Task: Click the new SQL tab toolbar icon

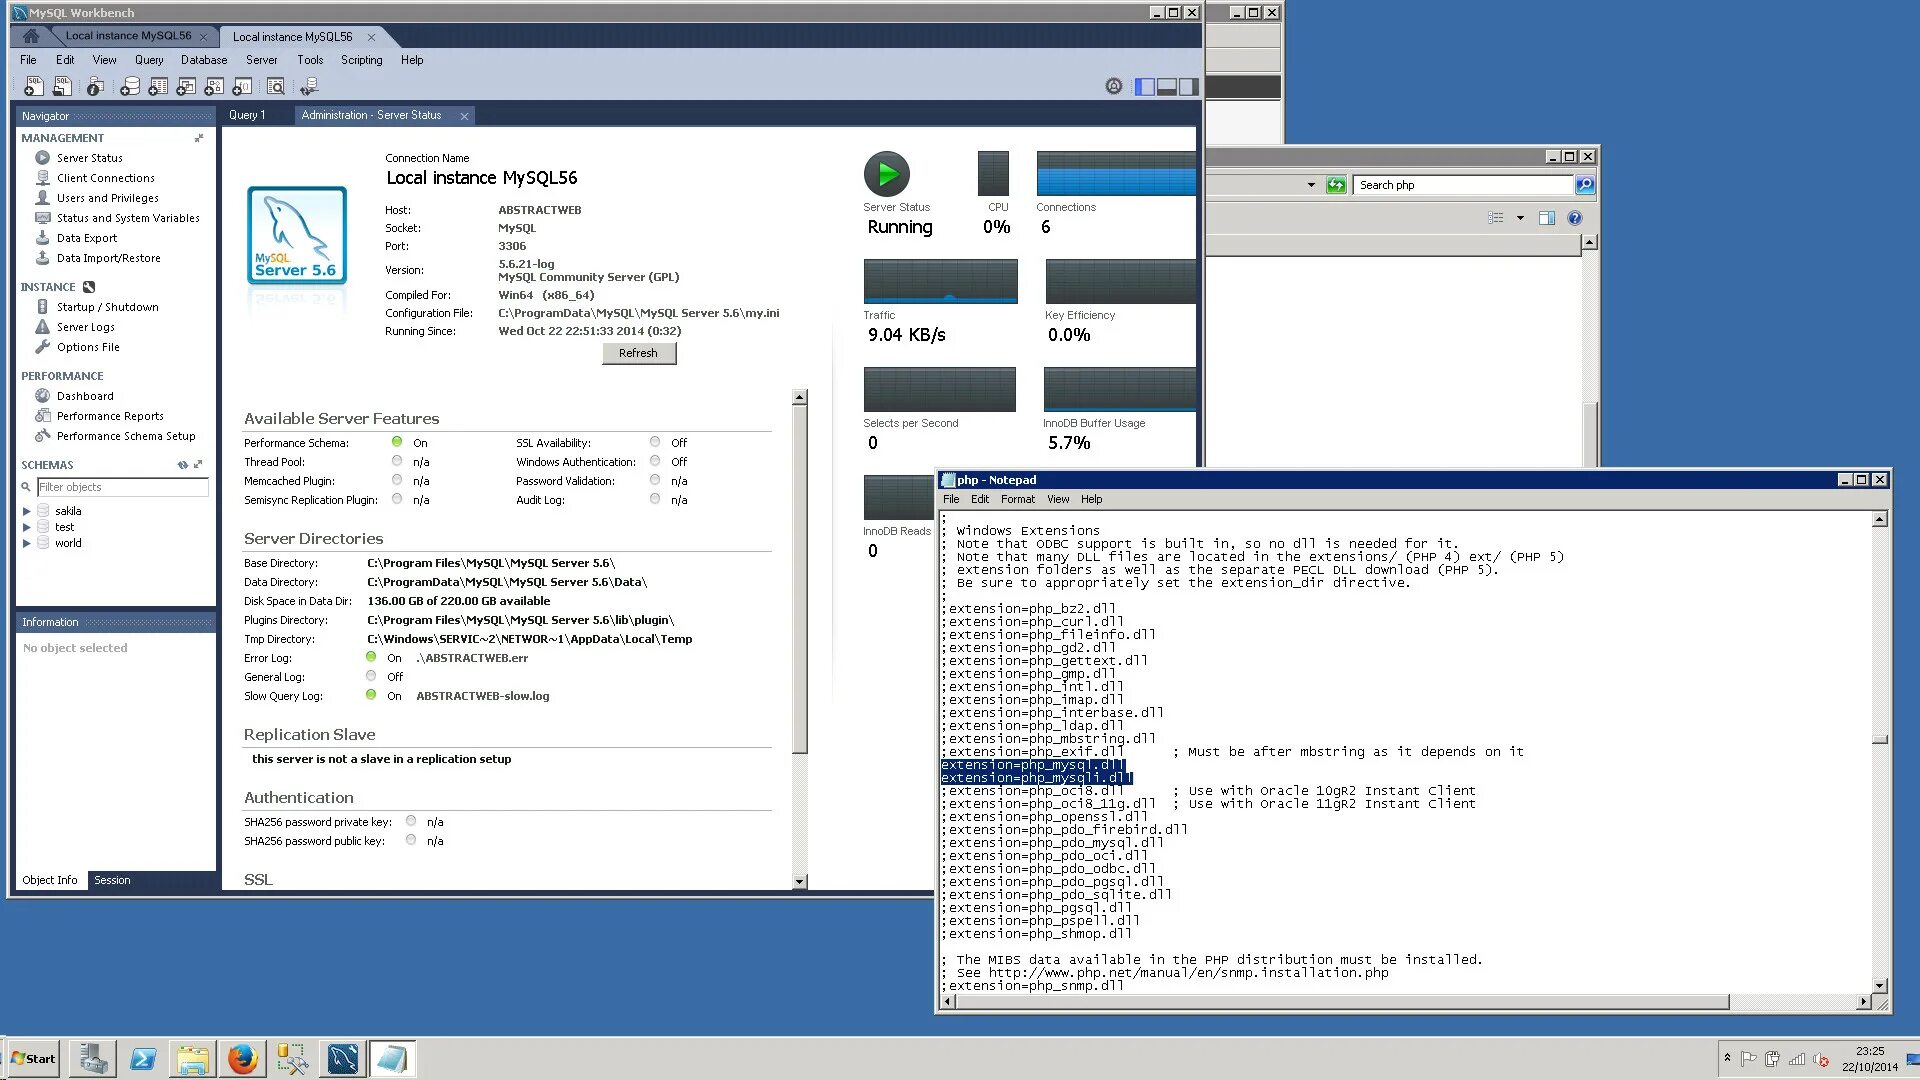Action: point(34,87)
